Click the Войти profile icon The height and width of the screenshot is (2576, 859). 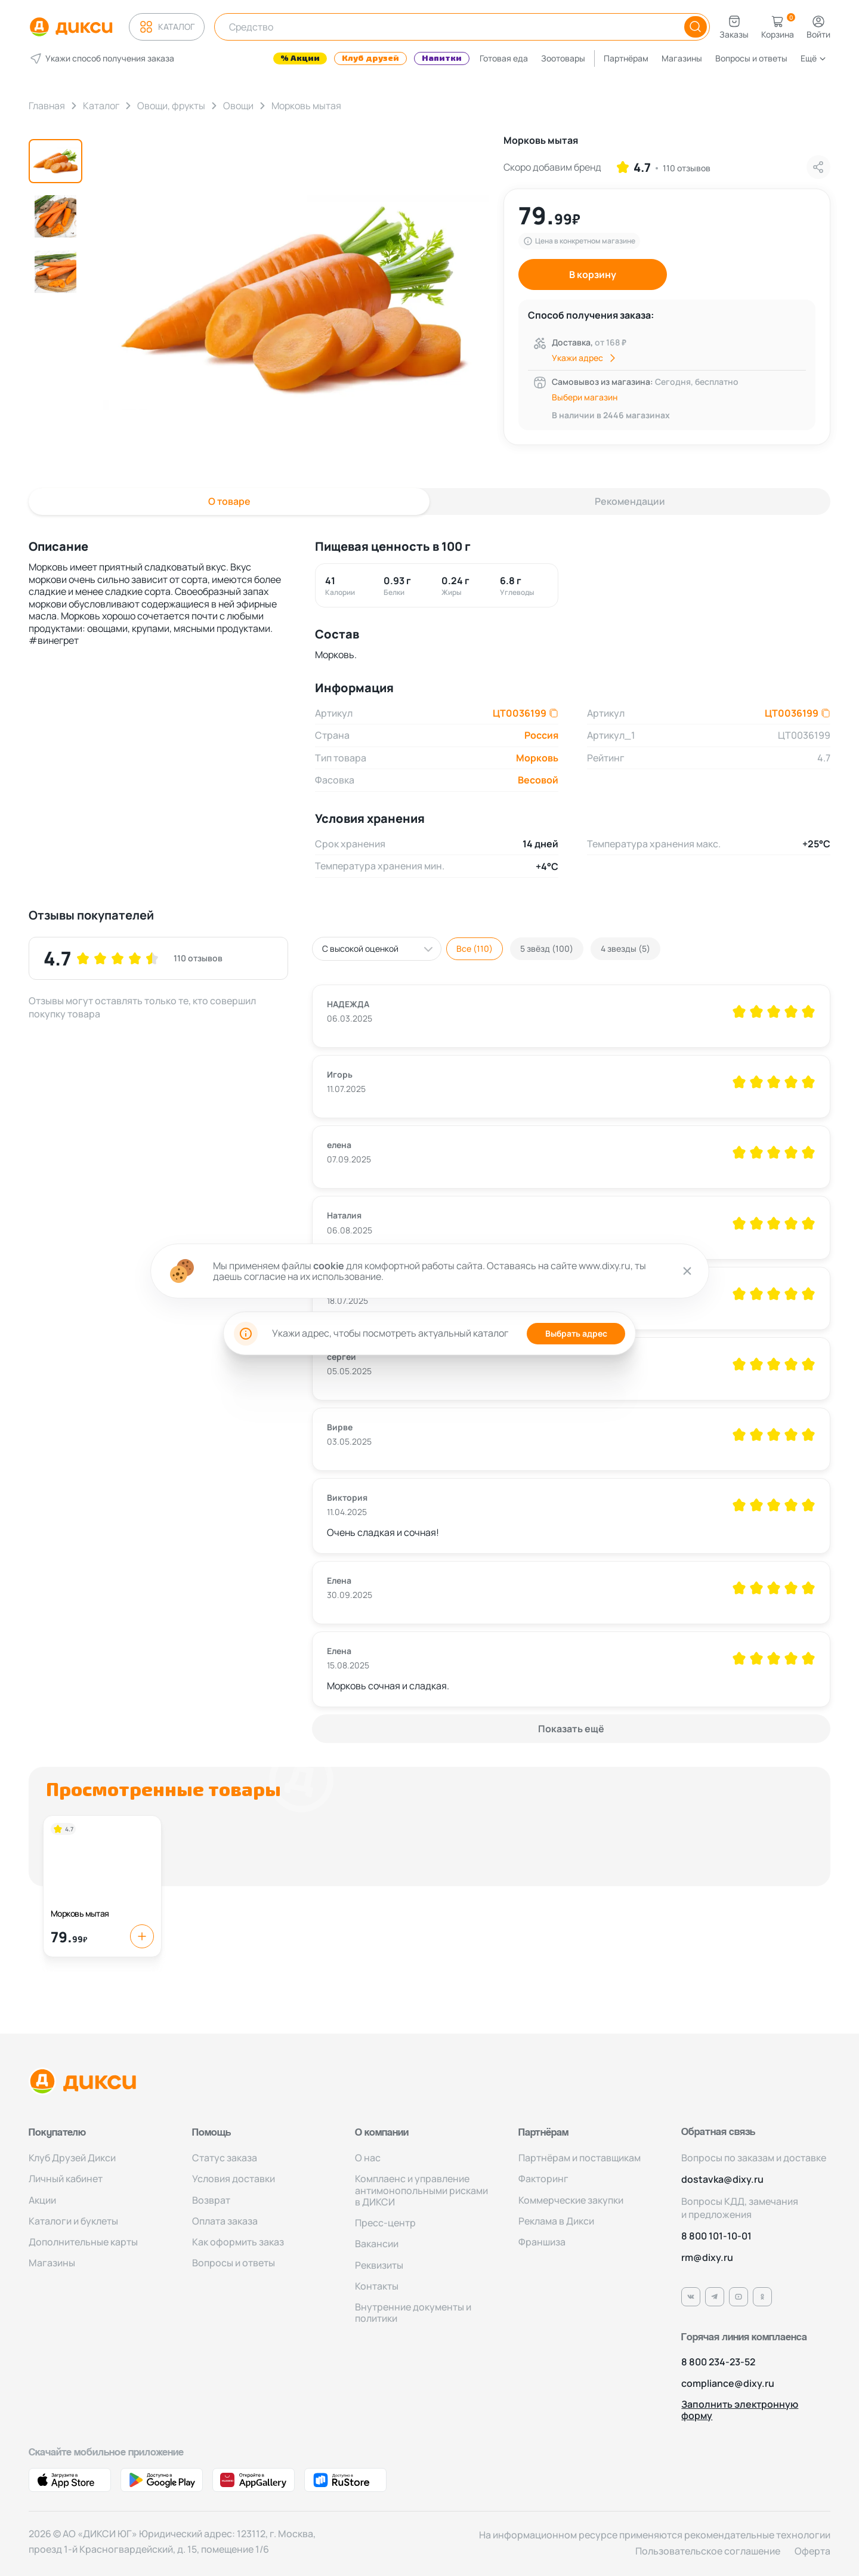818,21
